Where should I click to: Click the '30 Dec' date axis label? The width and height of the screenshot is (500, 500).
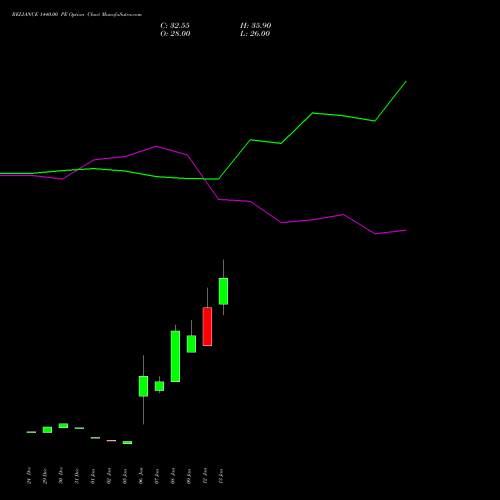pyautogui.click(x=61, y=476)
